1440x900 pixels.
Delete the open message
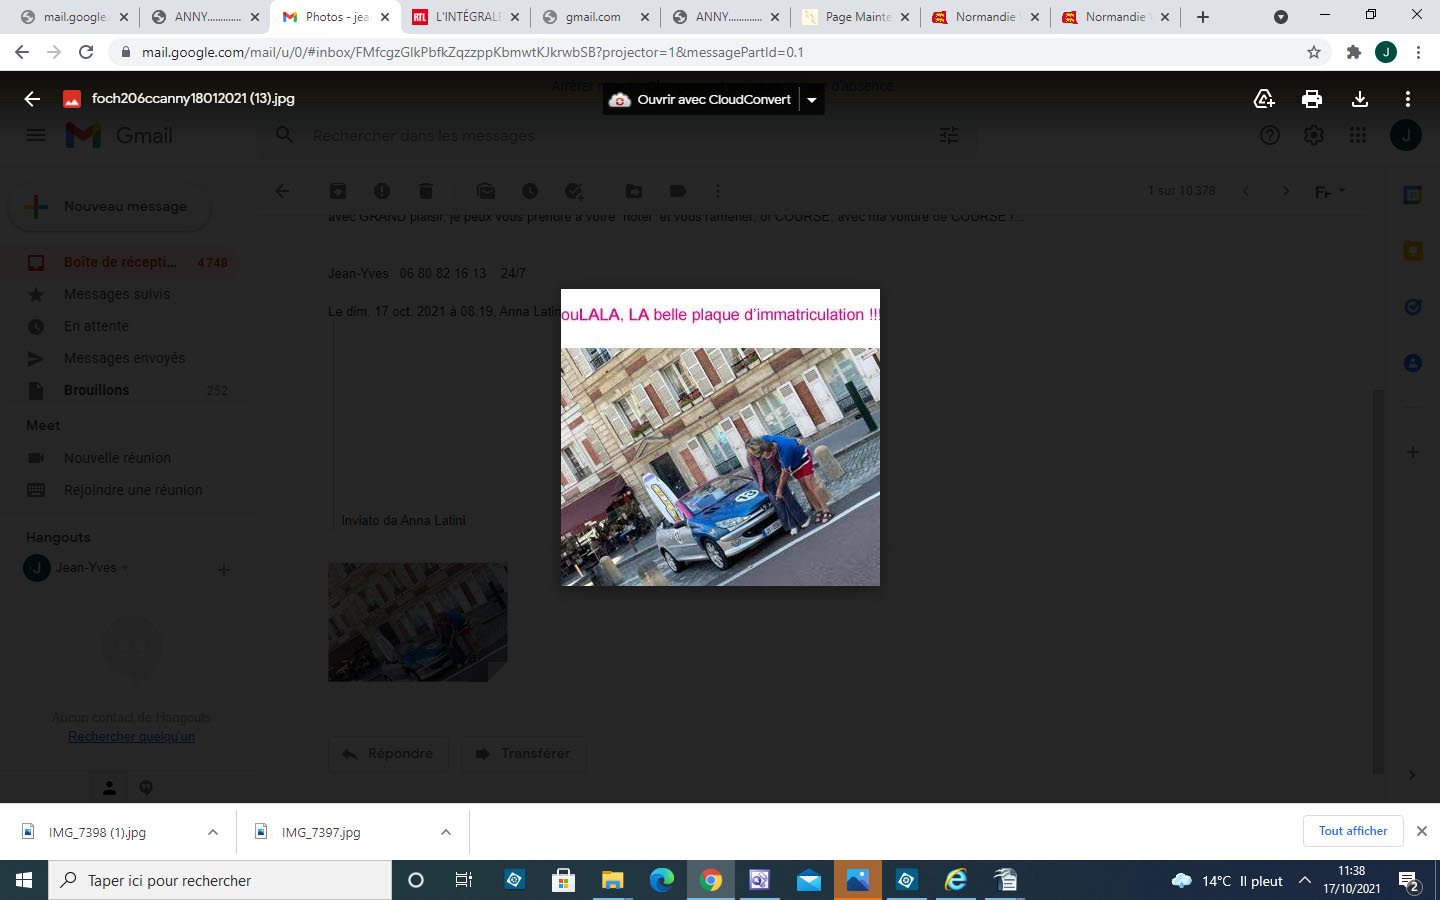tap(426, 191)
